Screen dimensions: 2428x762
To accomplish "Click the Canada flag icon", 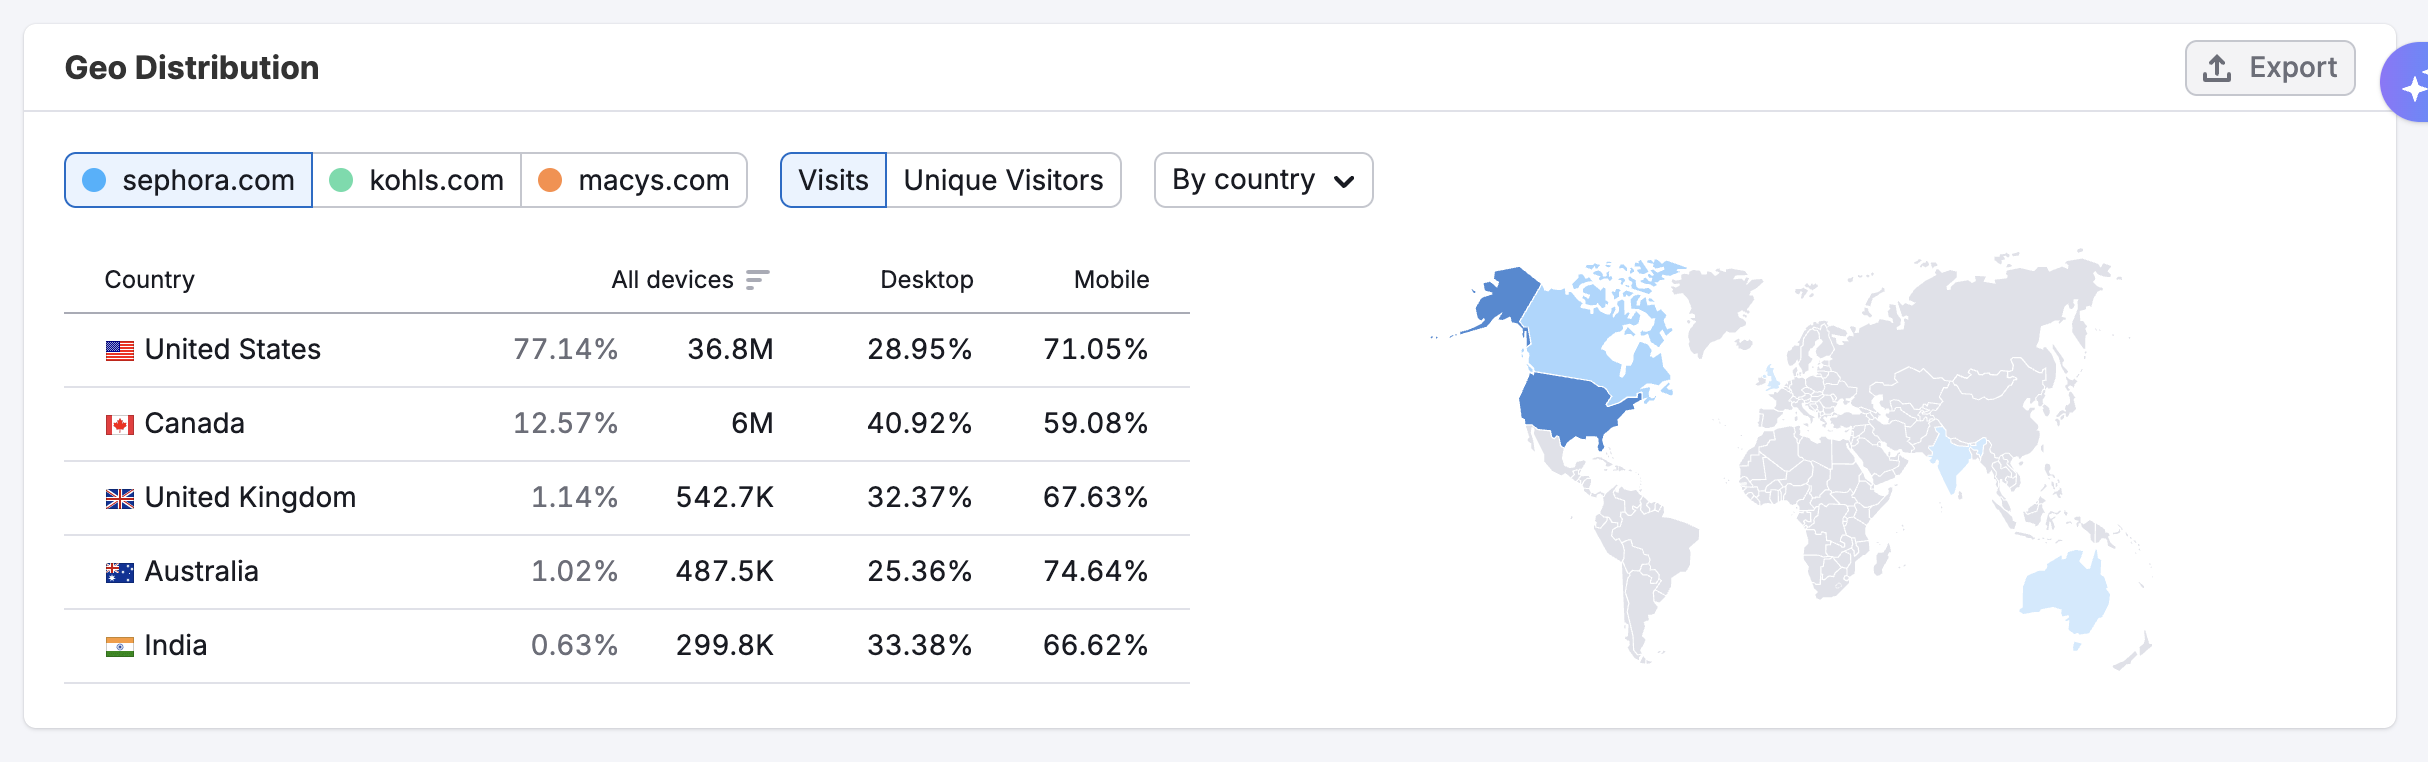I will click(x=120, y=425).
